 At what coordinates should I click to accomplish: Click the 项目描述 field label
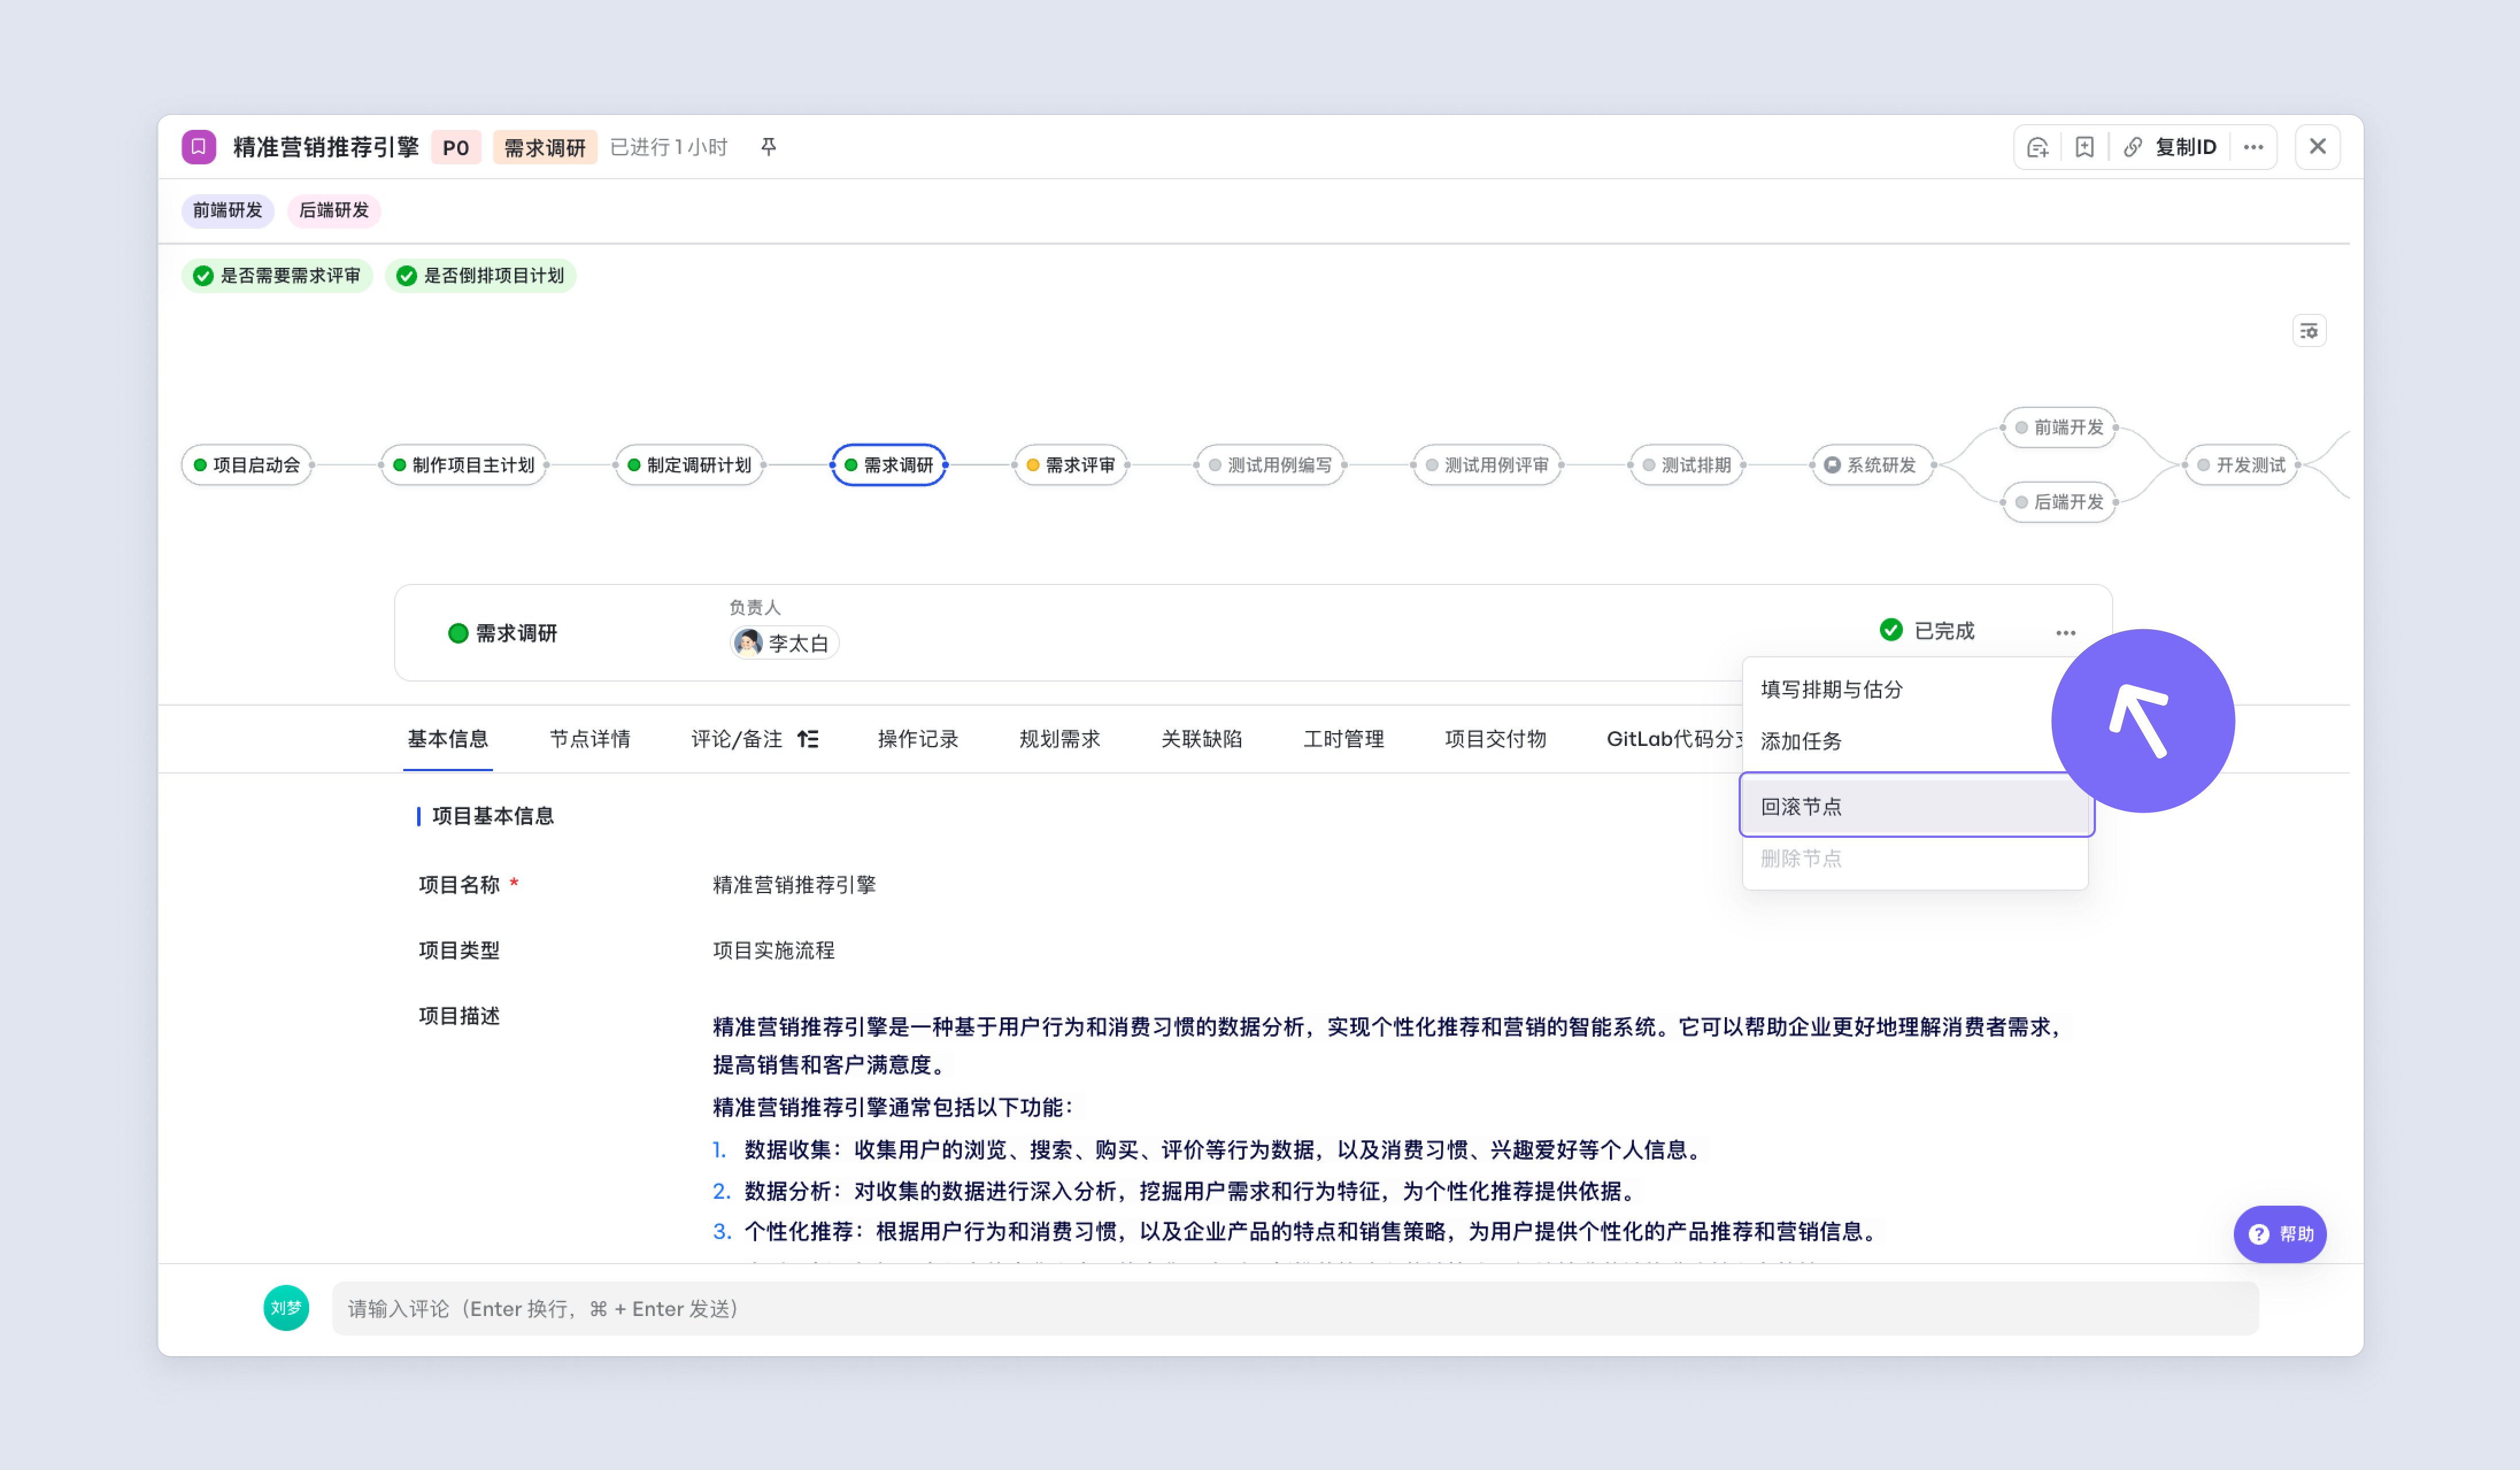pyautogui.click(x=459, y=1016)
